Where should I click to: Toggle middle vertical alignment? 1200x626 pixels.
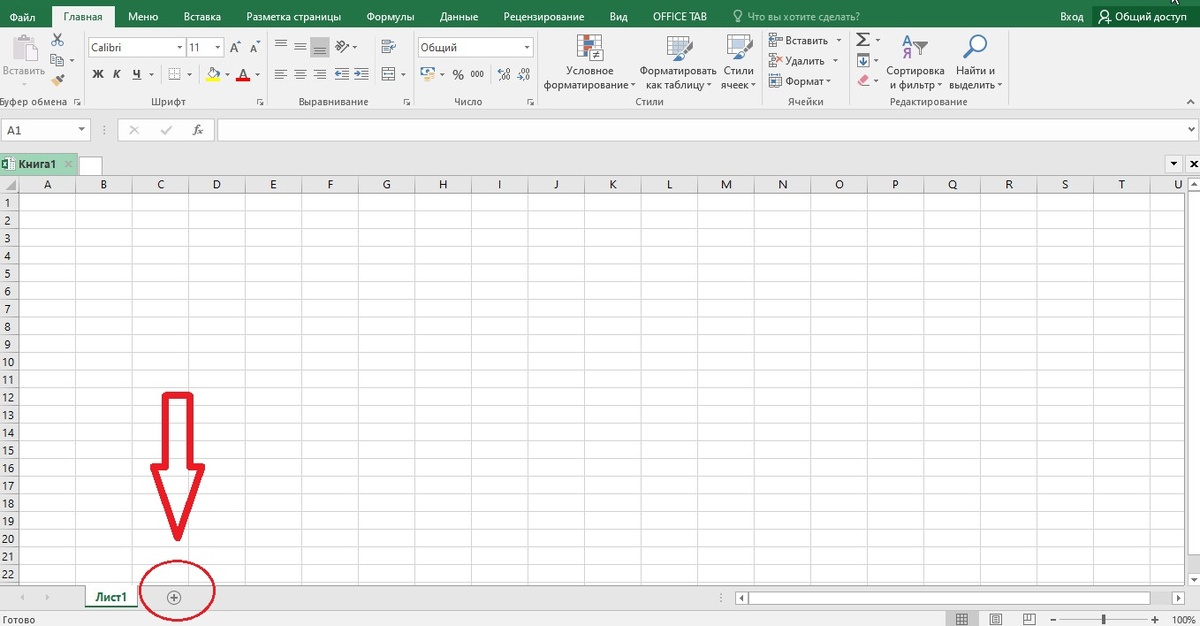click(300, 47)
